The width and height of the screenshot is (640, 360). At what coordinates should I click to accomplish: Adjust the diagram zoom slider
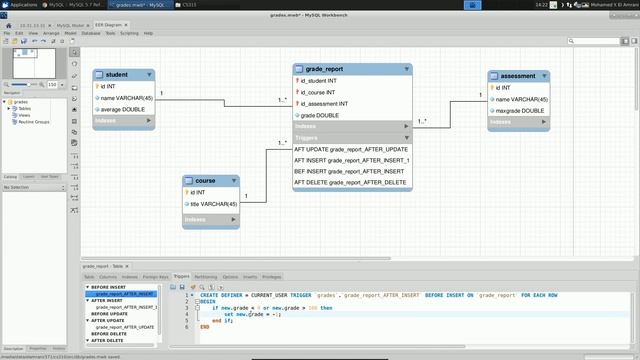(24, 84)
